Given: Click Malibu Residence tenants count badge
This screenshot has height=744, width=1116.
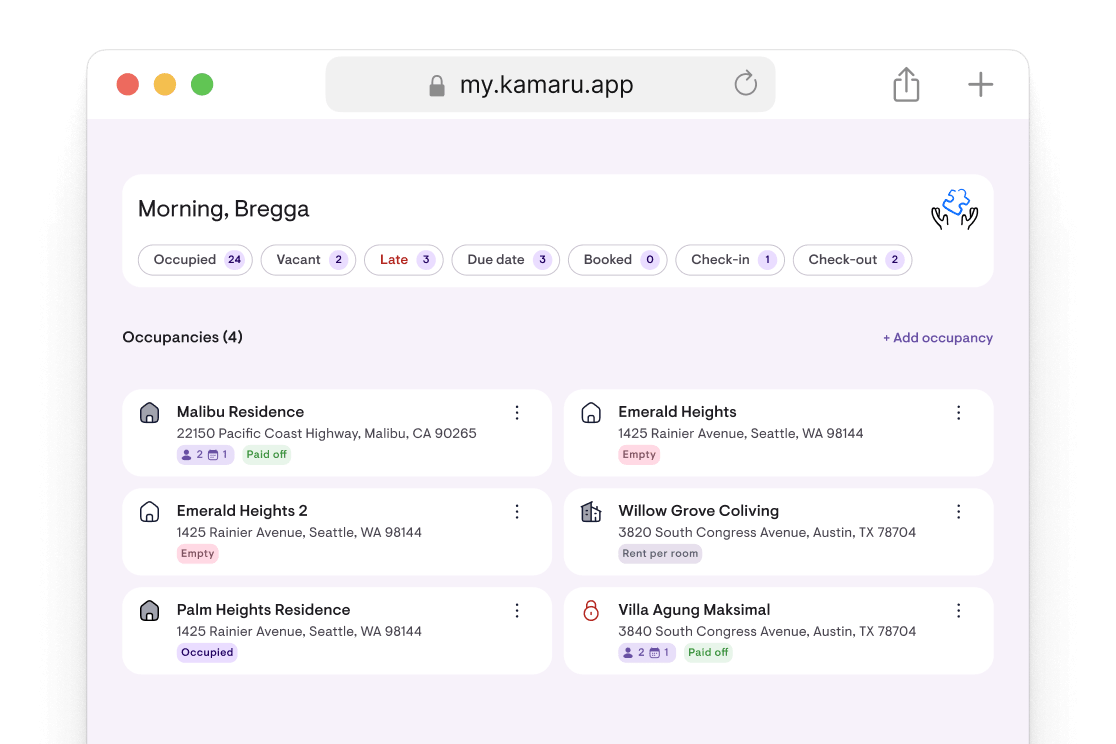Looking at the screenshot, I should [x=205, y=454].
